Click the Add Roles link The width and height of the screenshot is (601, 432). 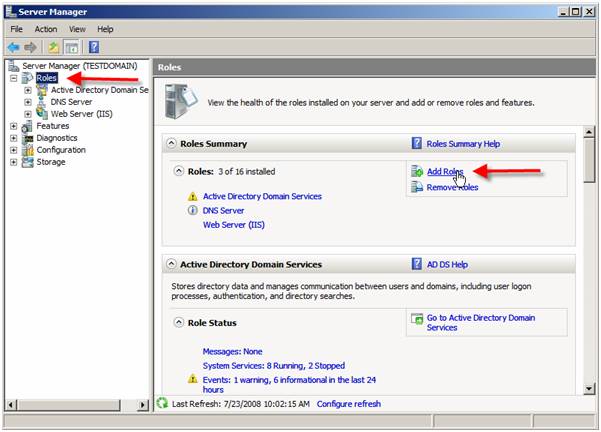[445, 172]
